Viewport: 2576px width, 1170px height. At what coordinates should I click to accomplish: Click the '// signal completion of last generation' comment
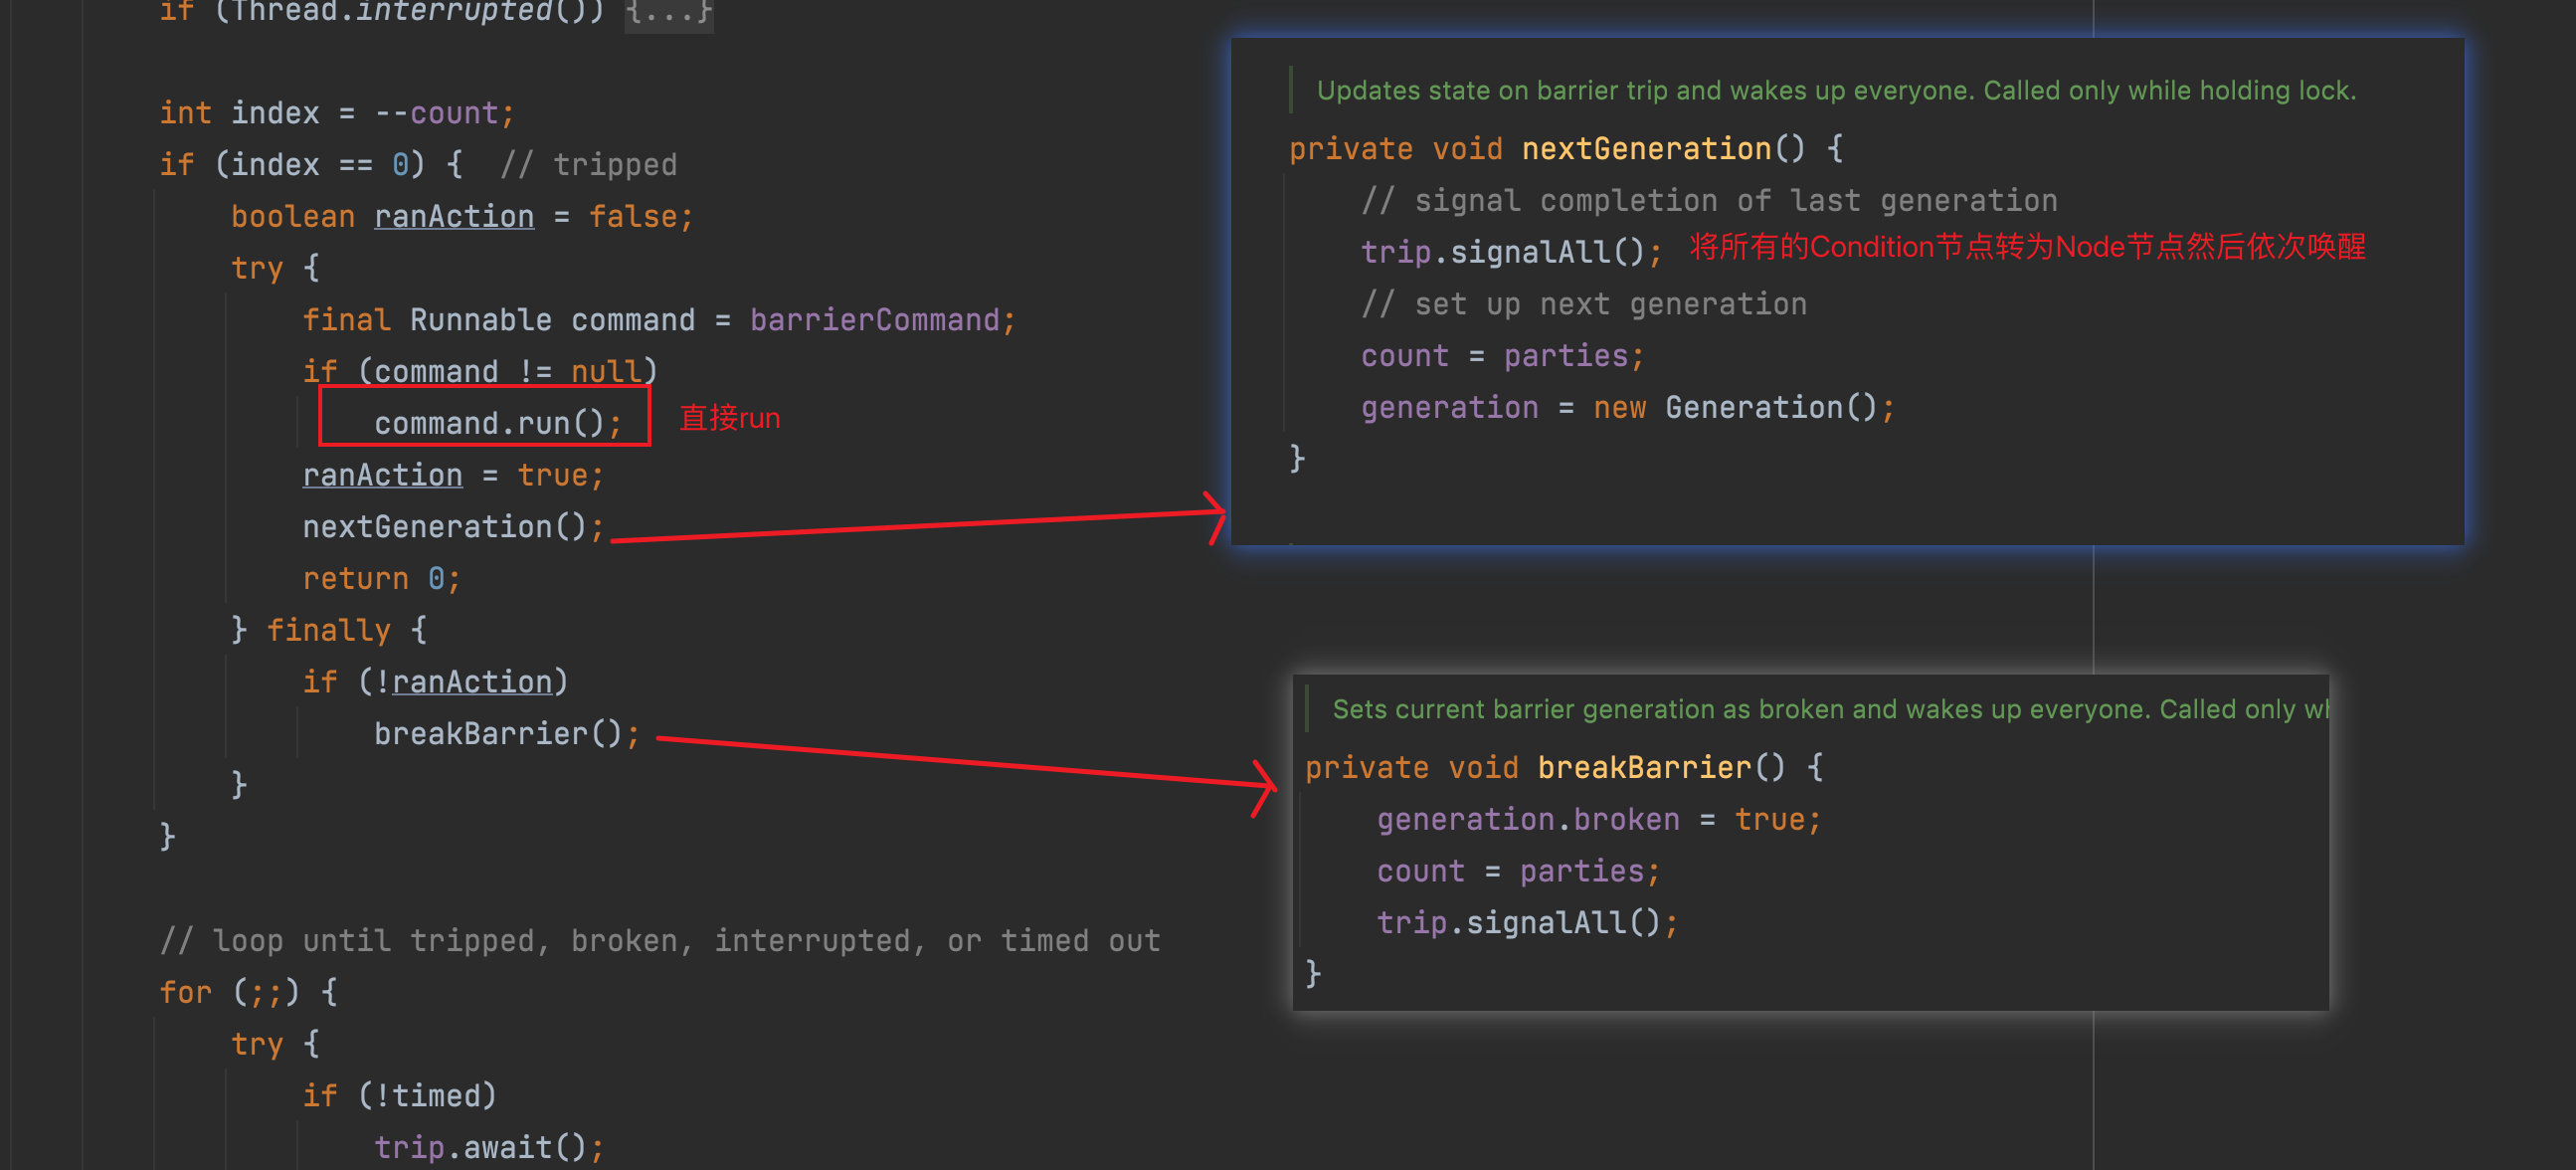(x=1709, y=200)
